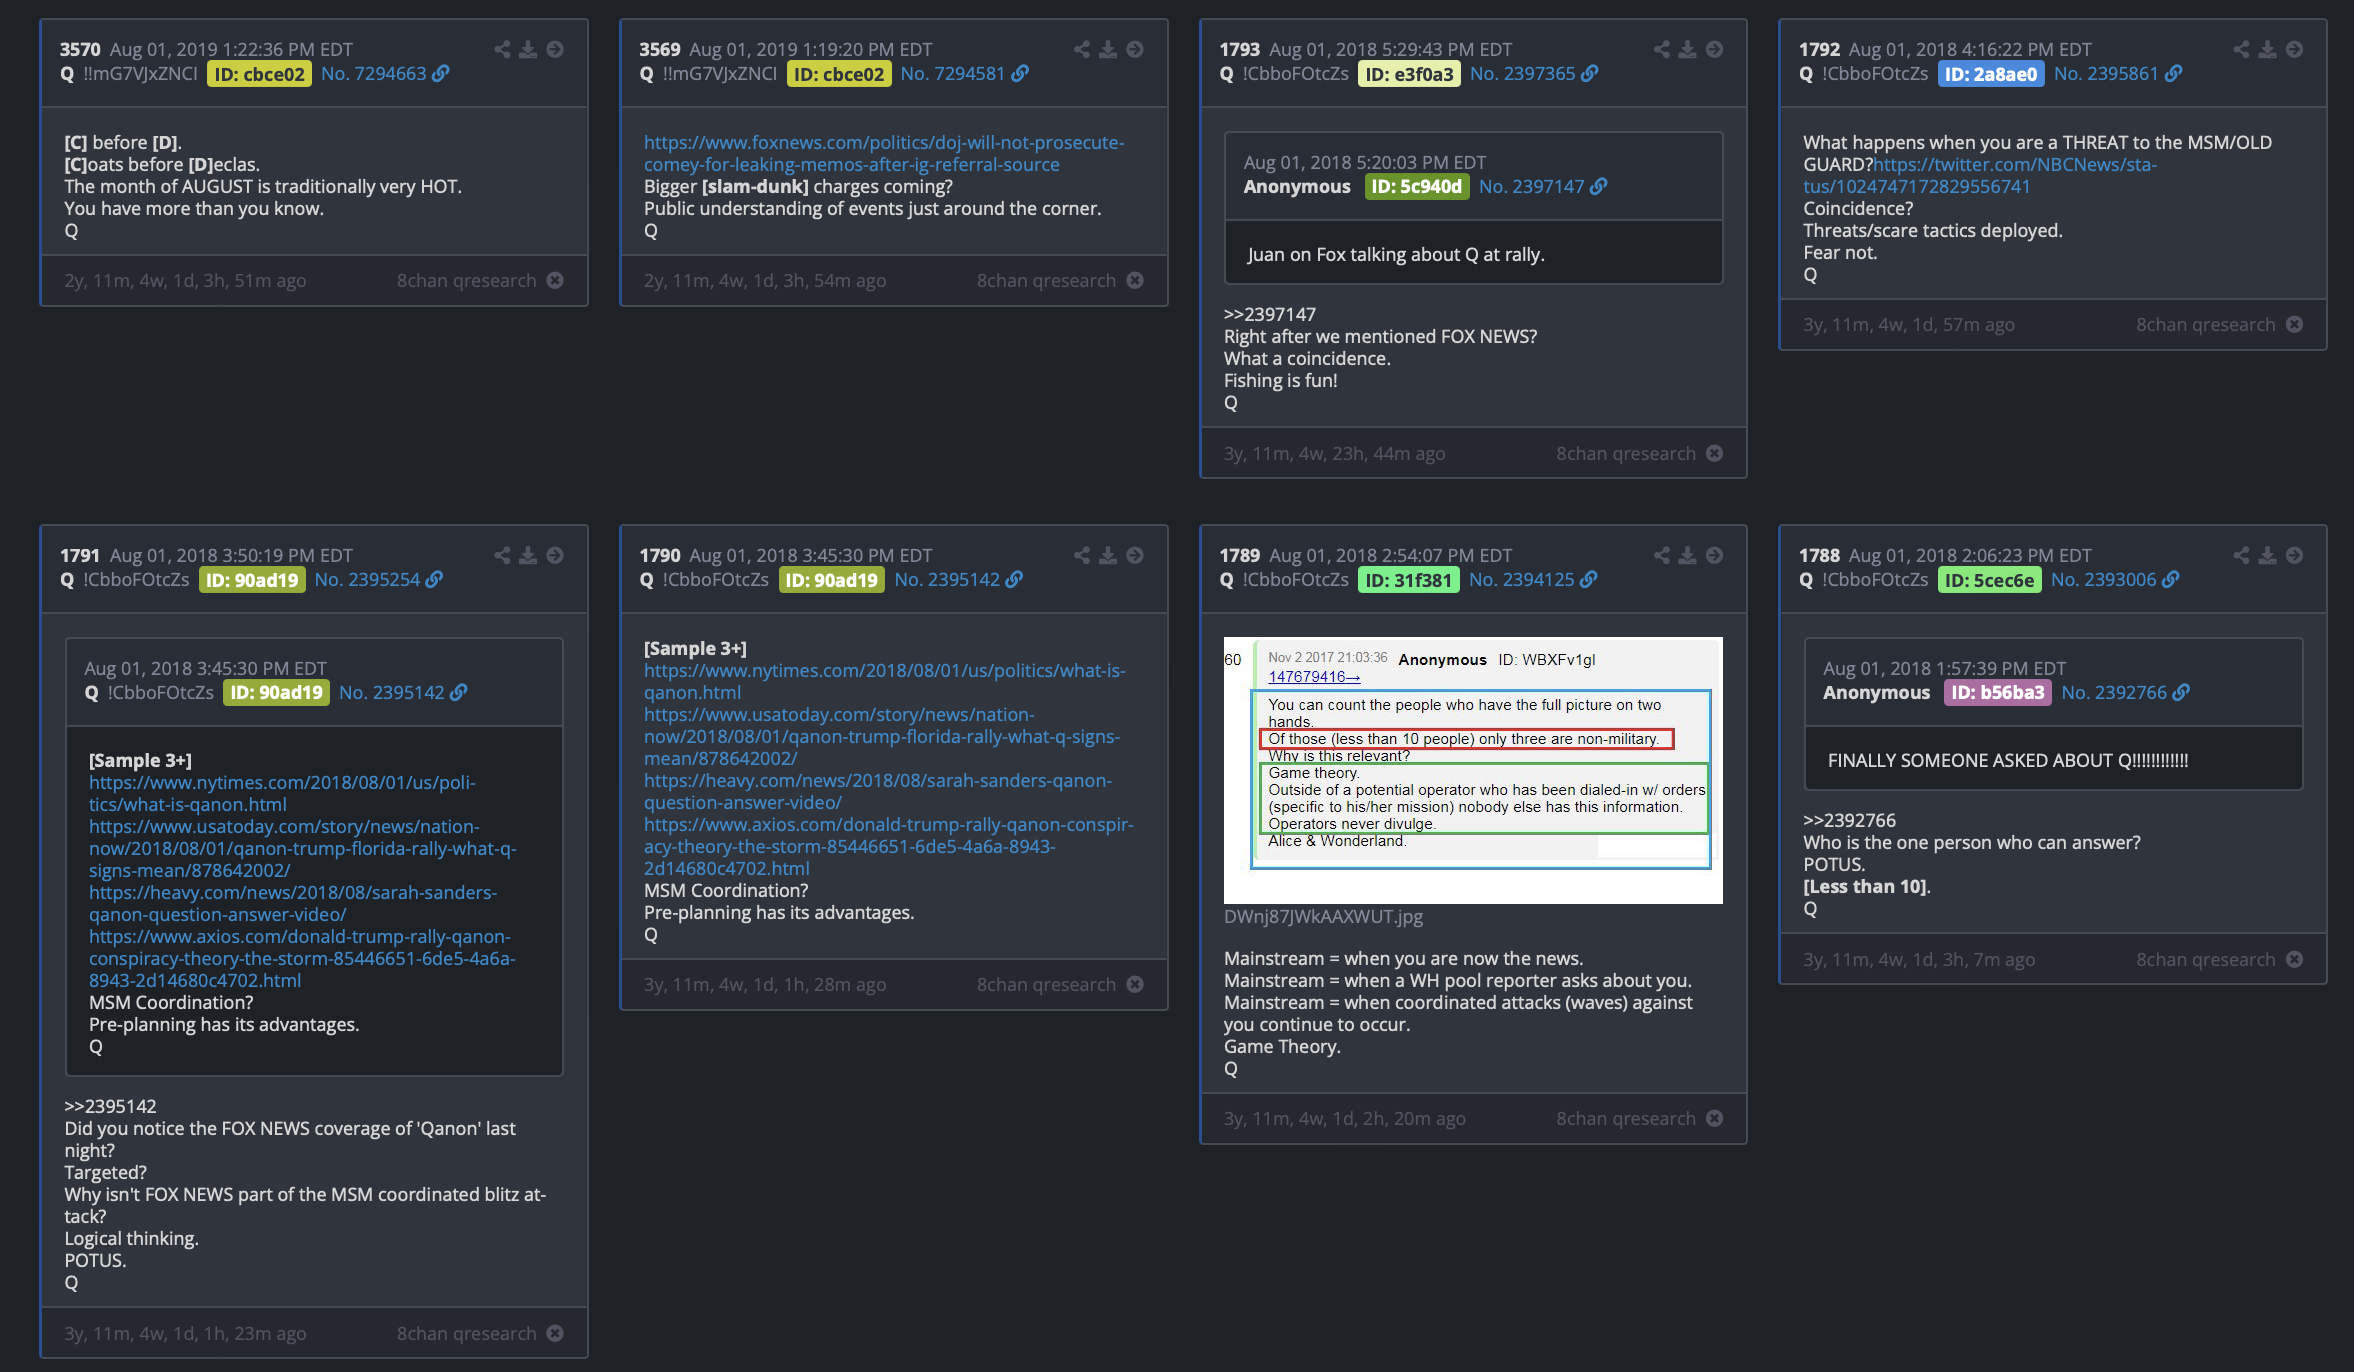
Task: Open quoted post link No. 2392766
Action: [2126, 693]
